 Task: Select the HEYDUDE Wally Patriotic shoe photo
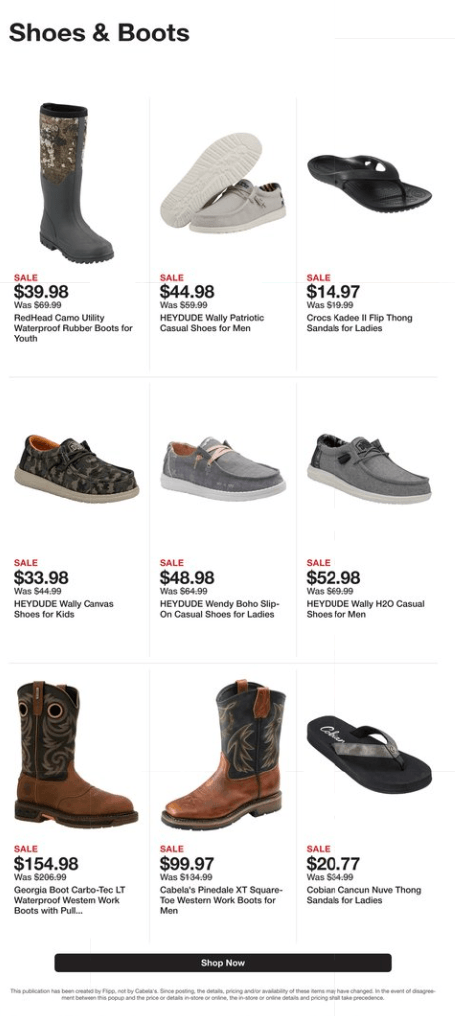point(222,183)
